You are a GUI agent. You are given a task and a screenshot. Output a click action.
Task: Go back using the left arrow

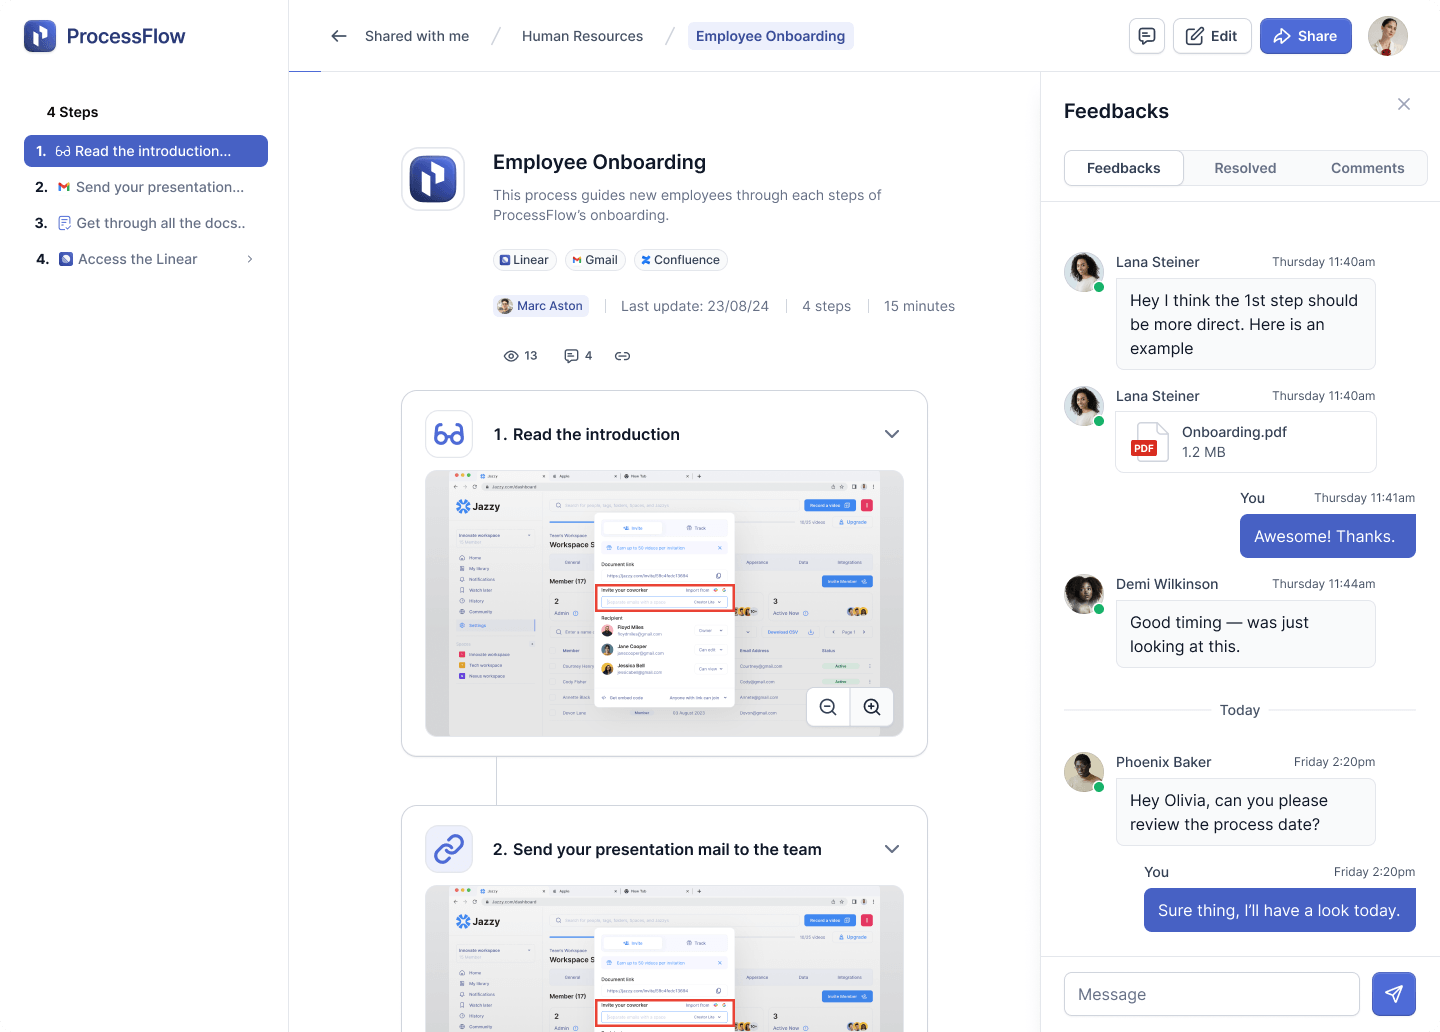coord(339,36)
